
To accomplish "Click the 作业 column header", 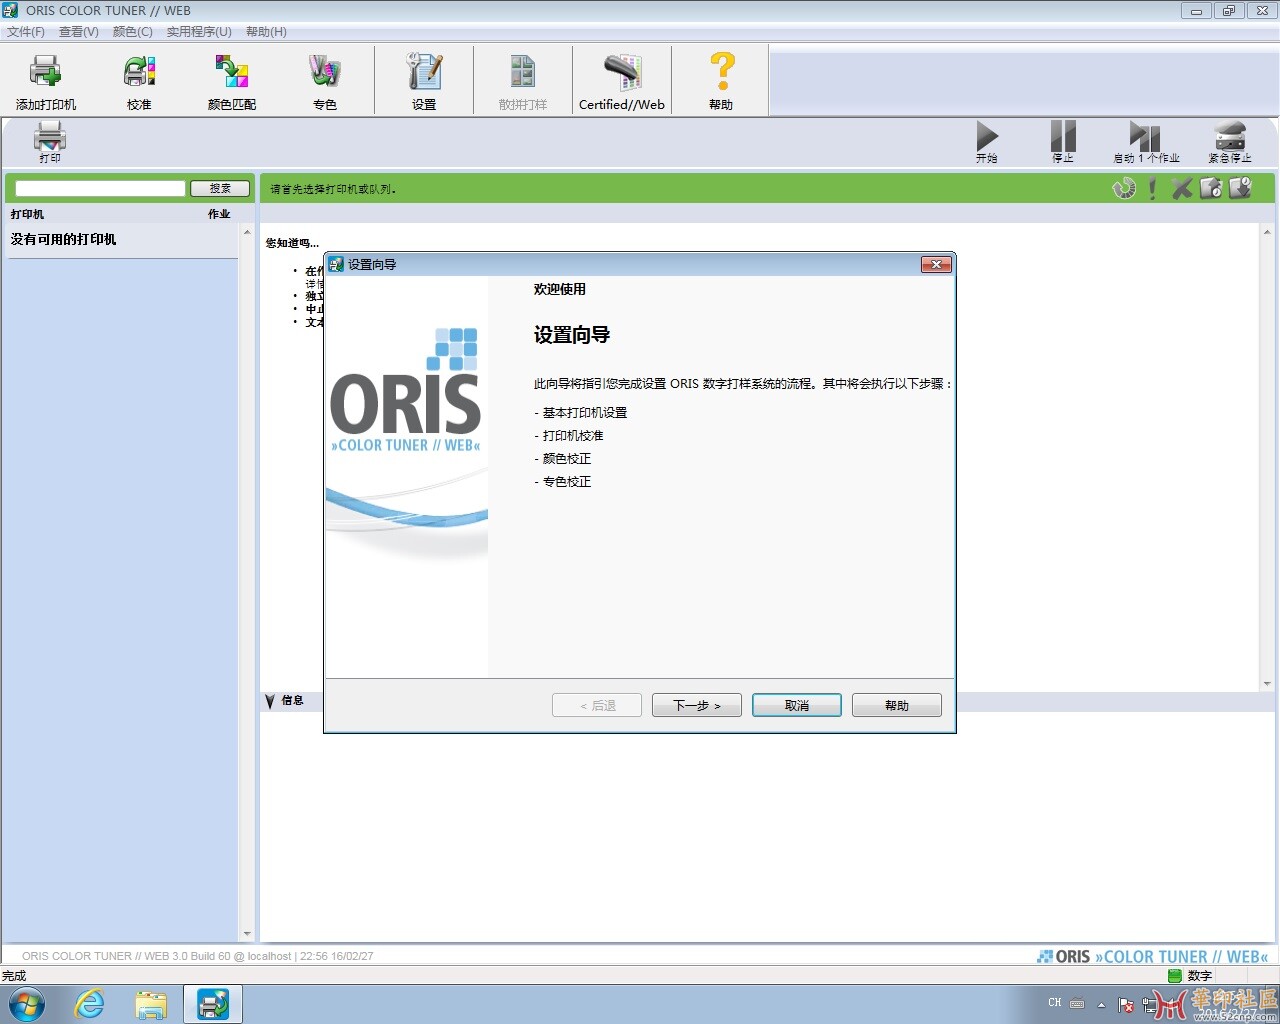I will (x=219, y=214).
